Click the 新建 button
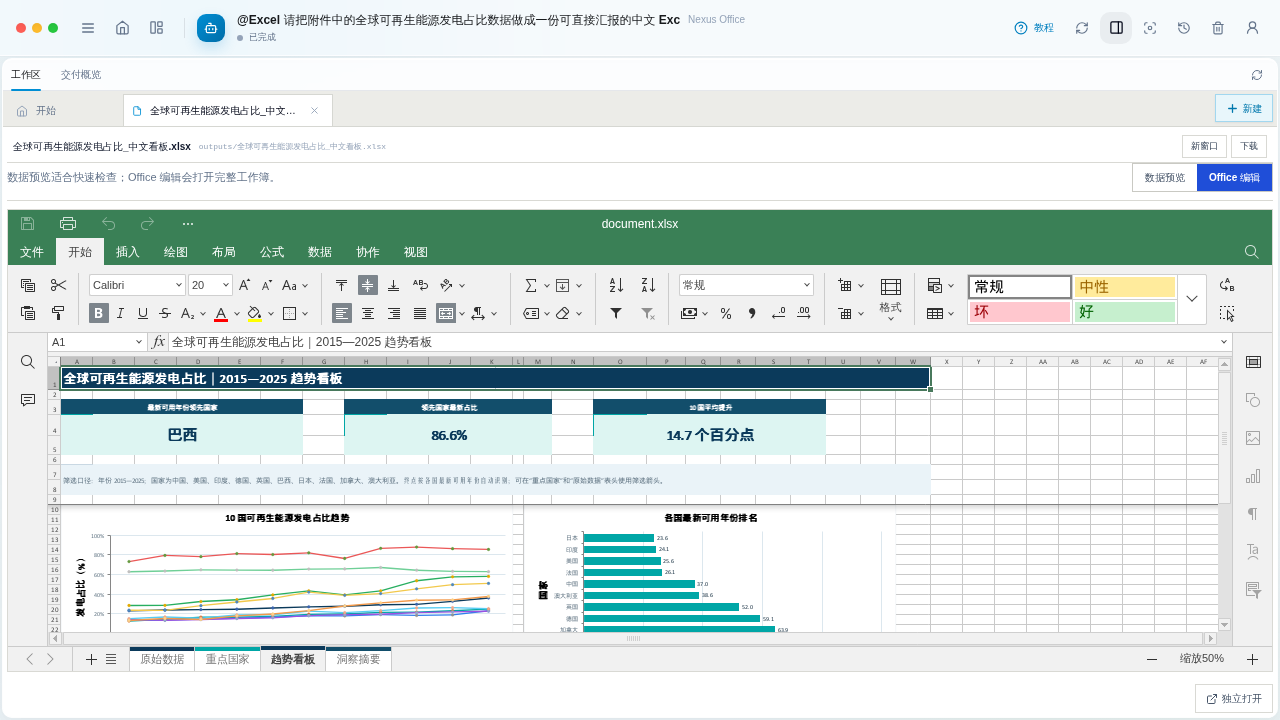The width and height of the screenshot is (1280, 720). click(x=1244, y=108)
